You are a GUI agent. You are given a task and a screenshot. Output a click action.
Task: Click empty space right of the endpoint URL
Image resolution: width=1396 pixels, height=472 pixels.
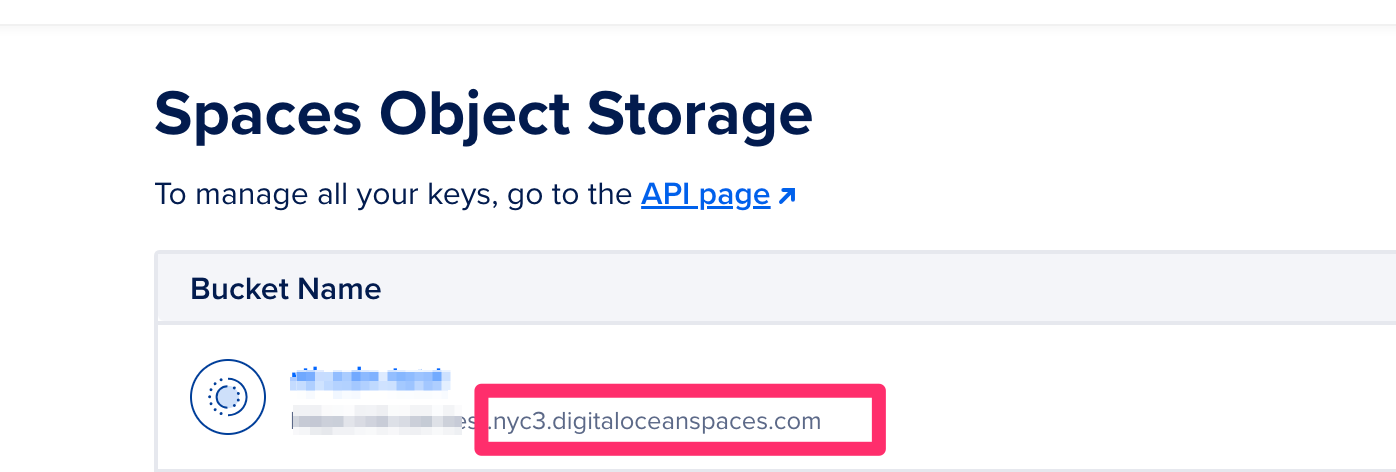click(1100, 421)
